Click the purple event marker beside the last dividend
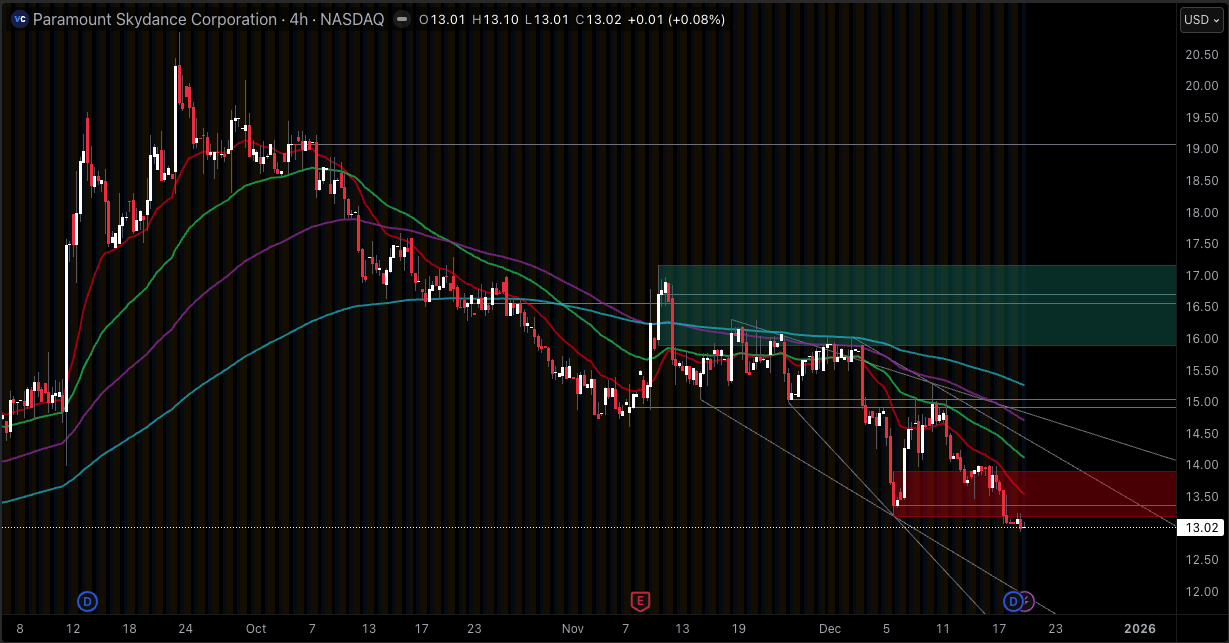This screenshot has width=1229, height=643. point(1027,601)
